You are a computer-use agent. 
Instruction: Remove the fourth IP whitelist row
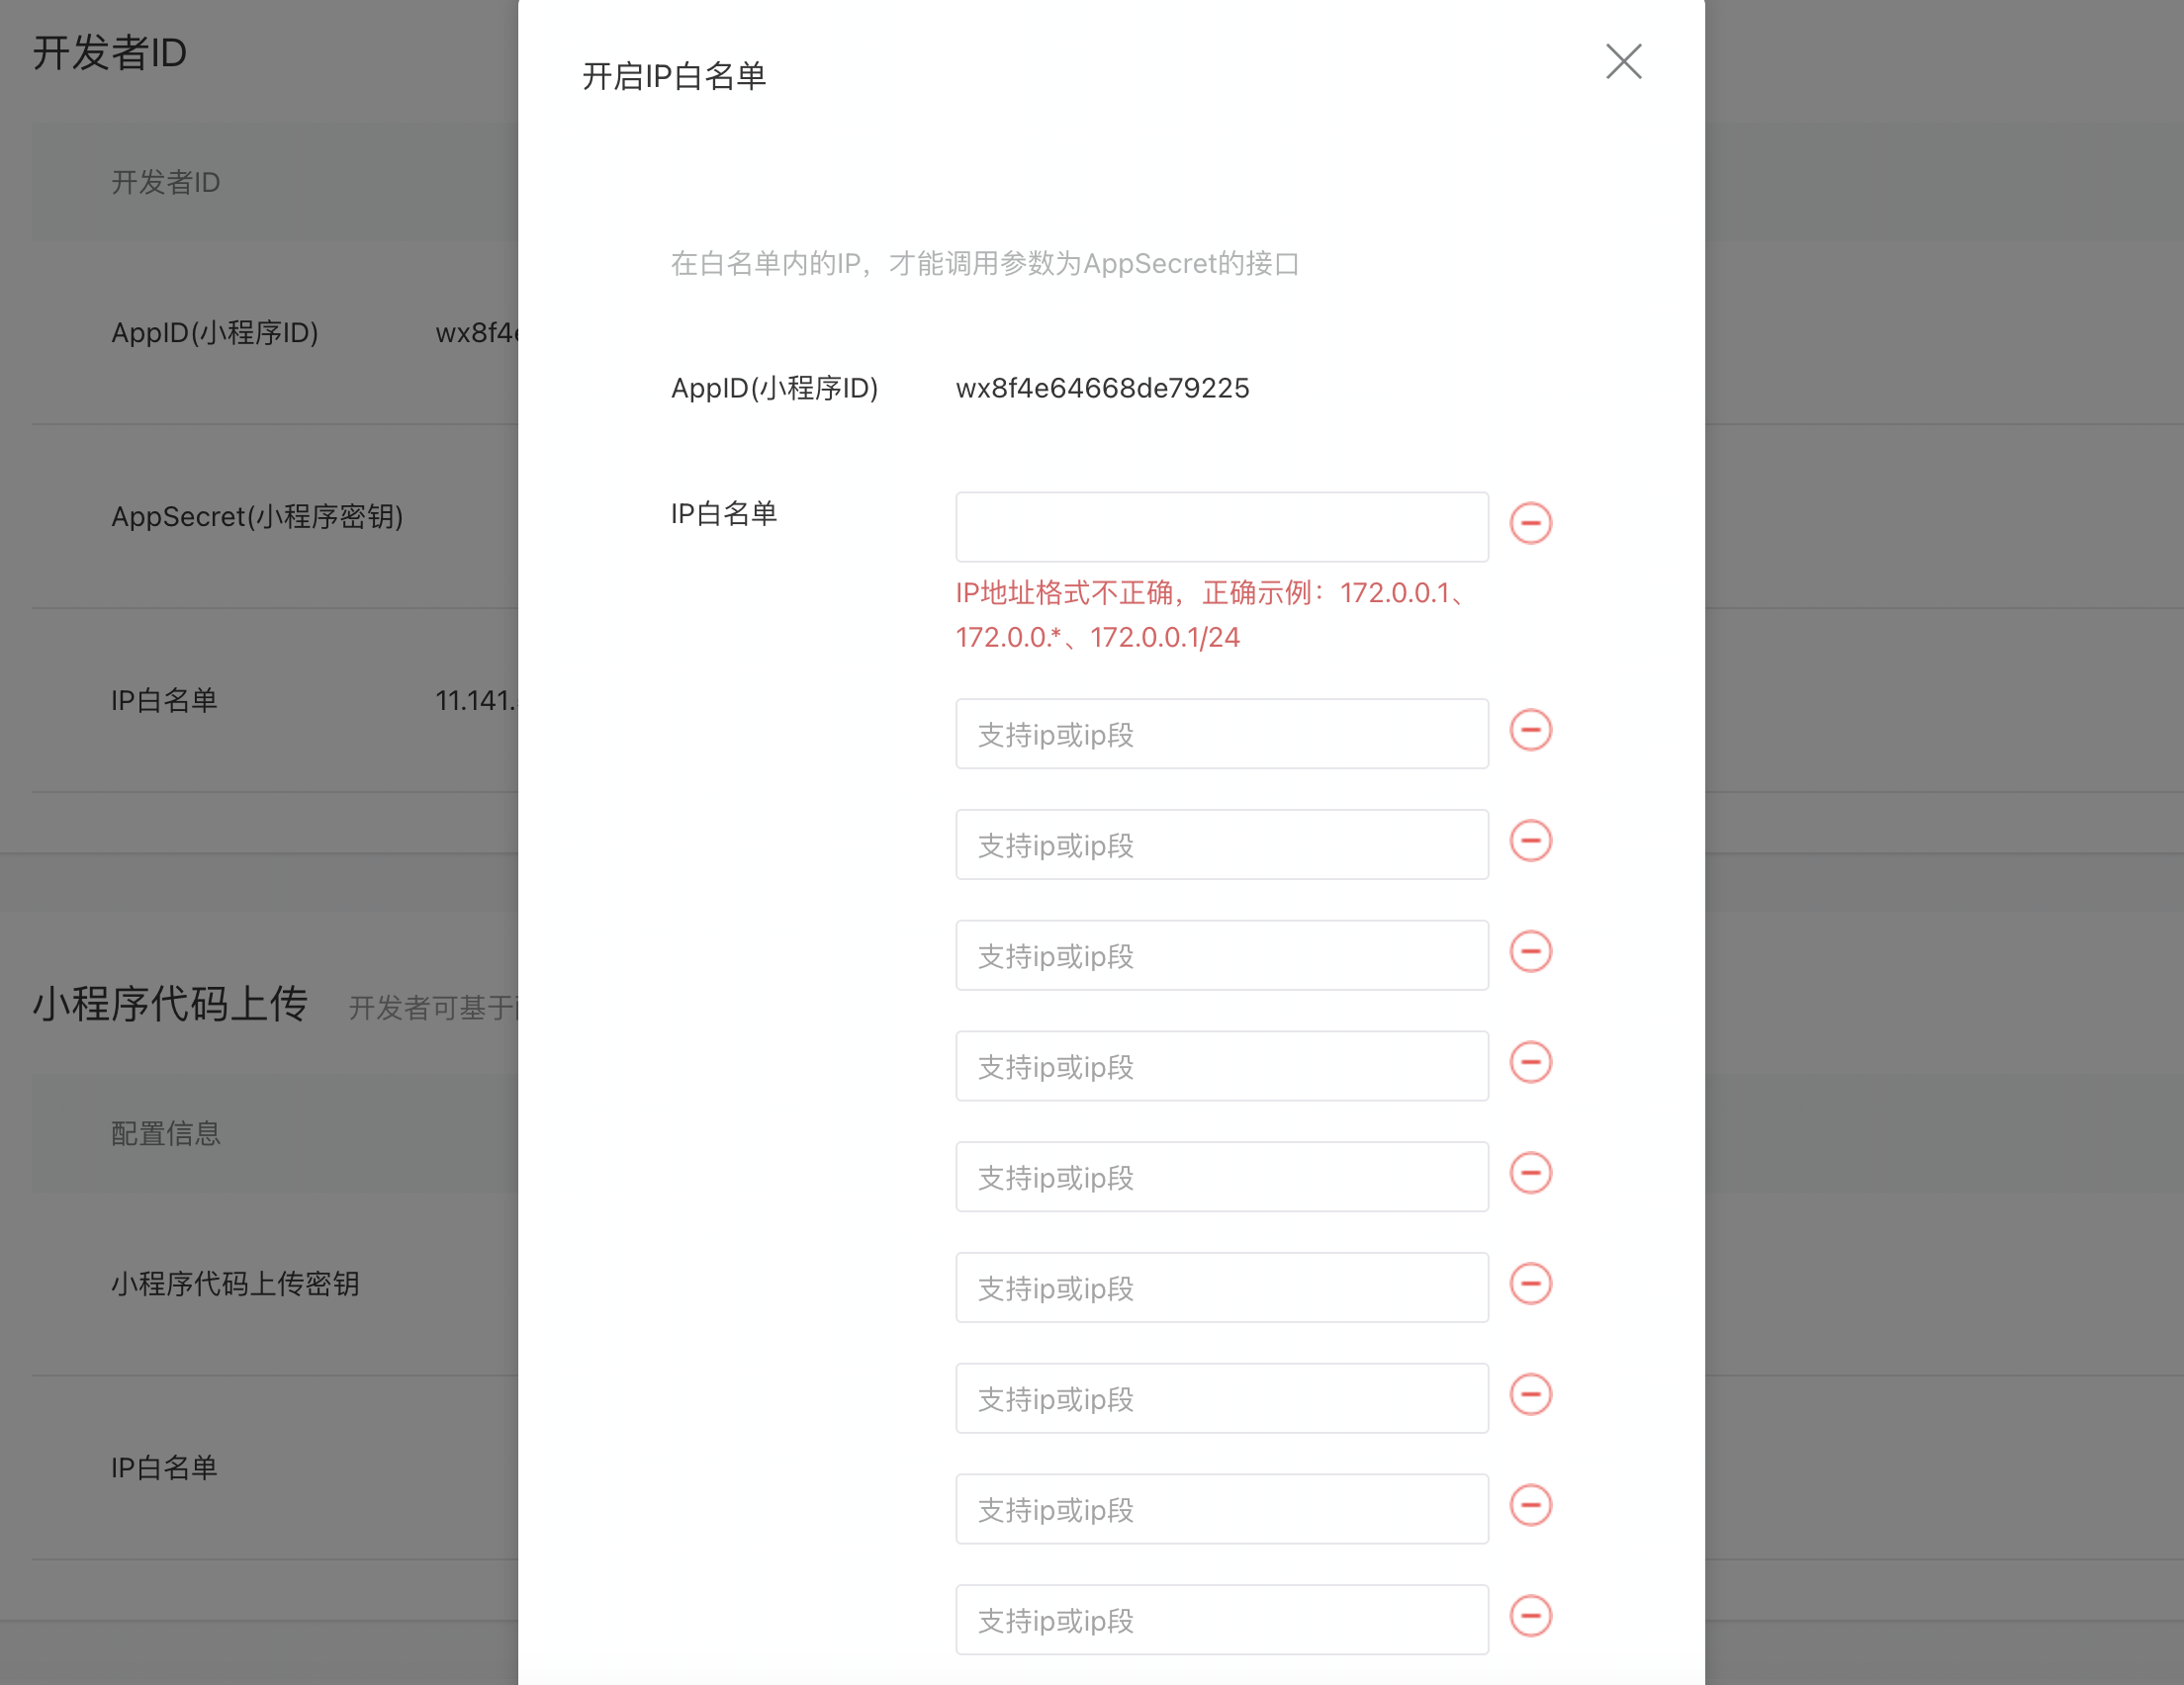1530,952
